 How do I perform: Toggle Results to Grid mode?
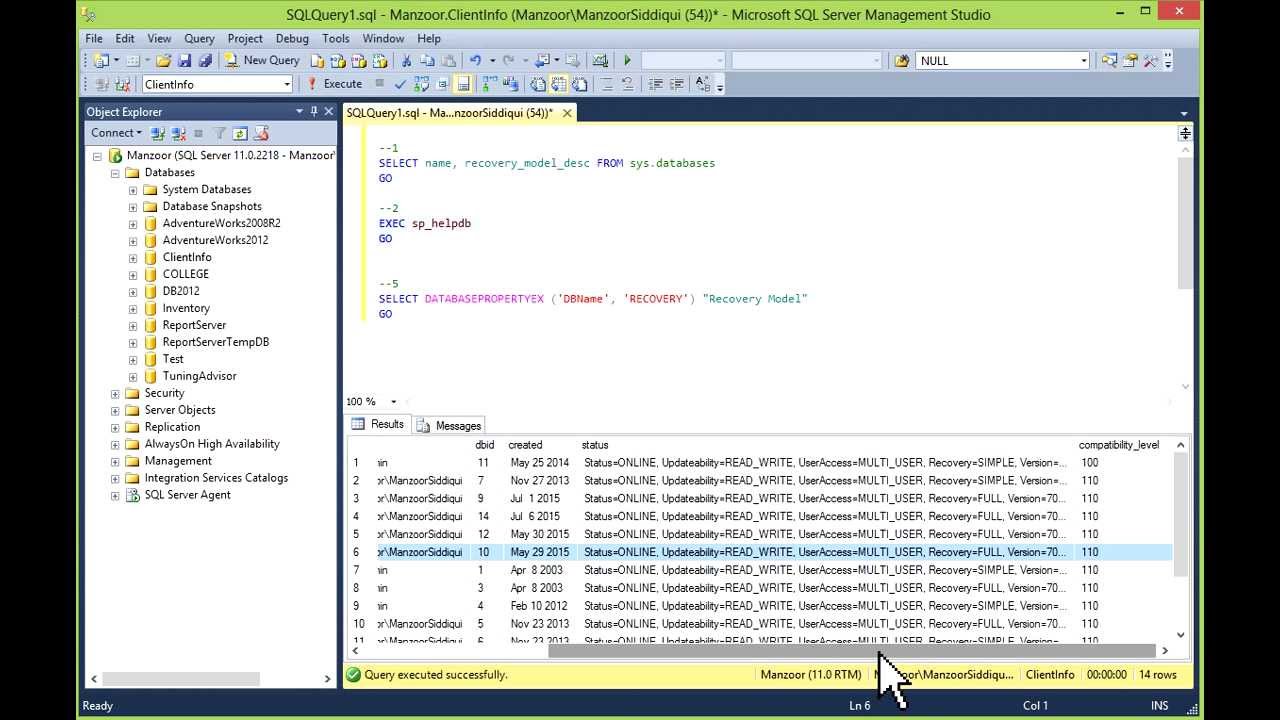[x=558, y=84]
